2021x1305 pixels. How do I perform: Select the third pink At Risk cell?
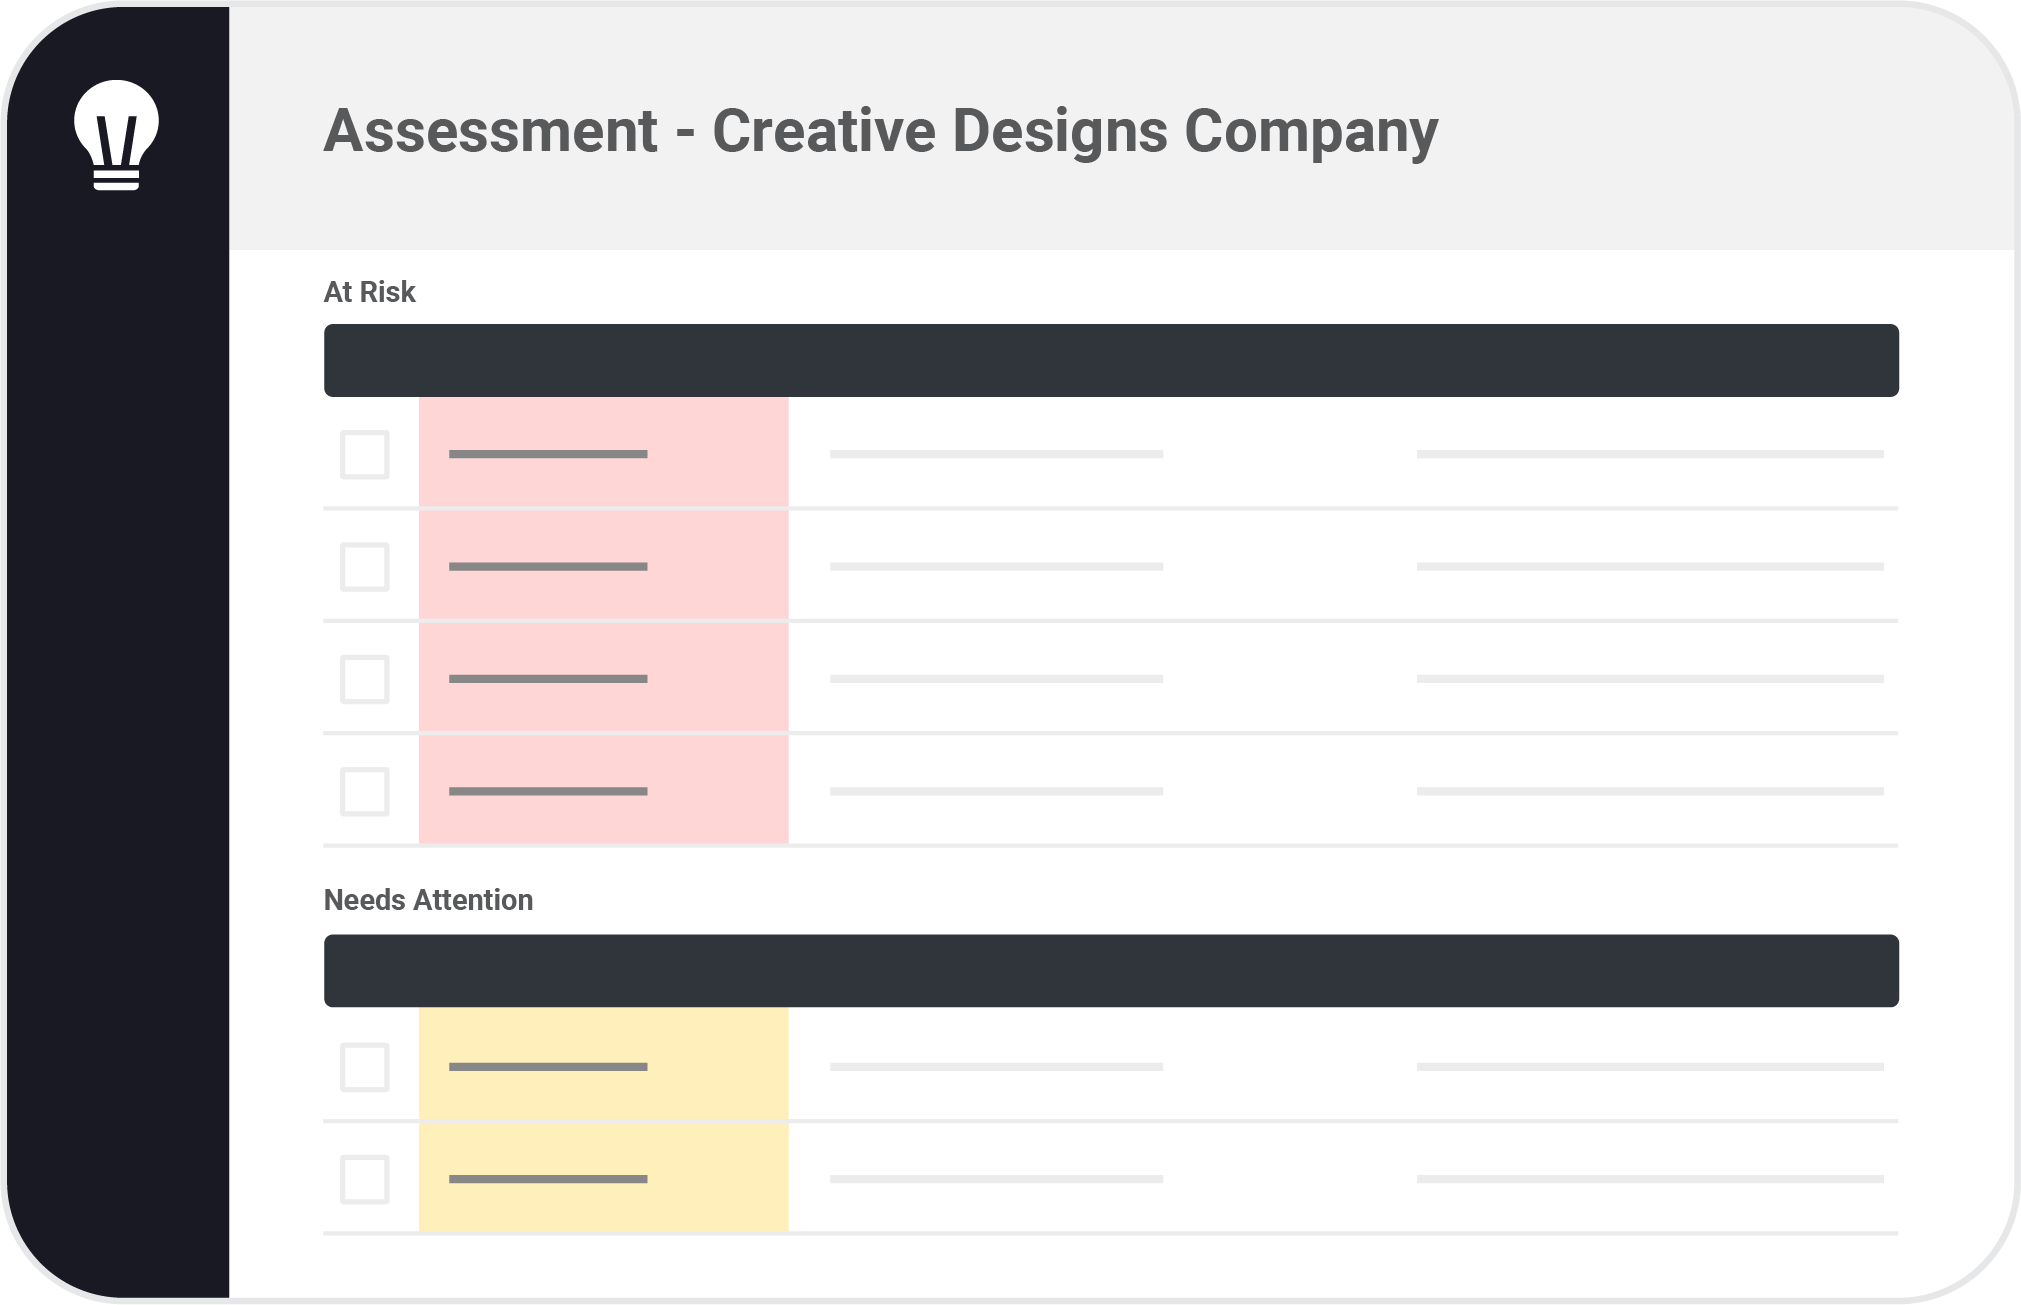pos(603,677)
